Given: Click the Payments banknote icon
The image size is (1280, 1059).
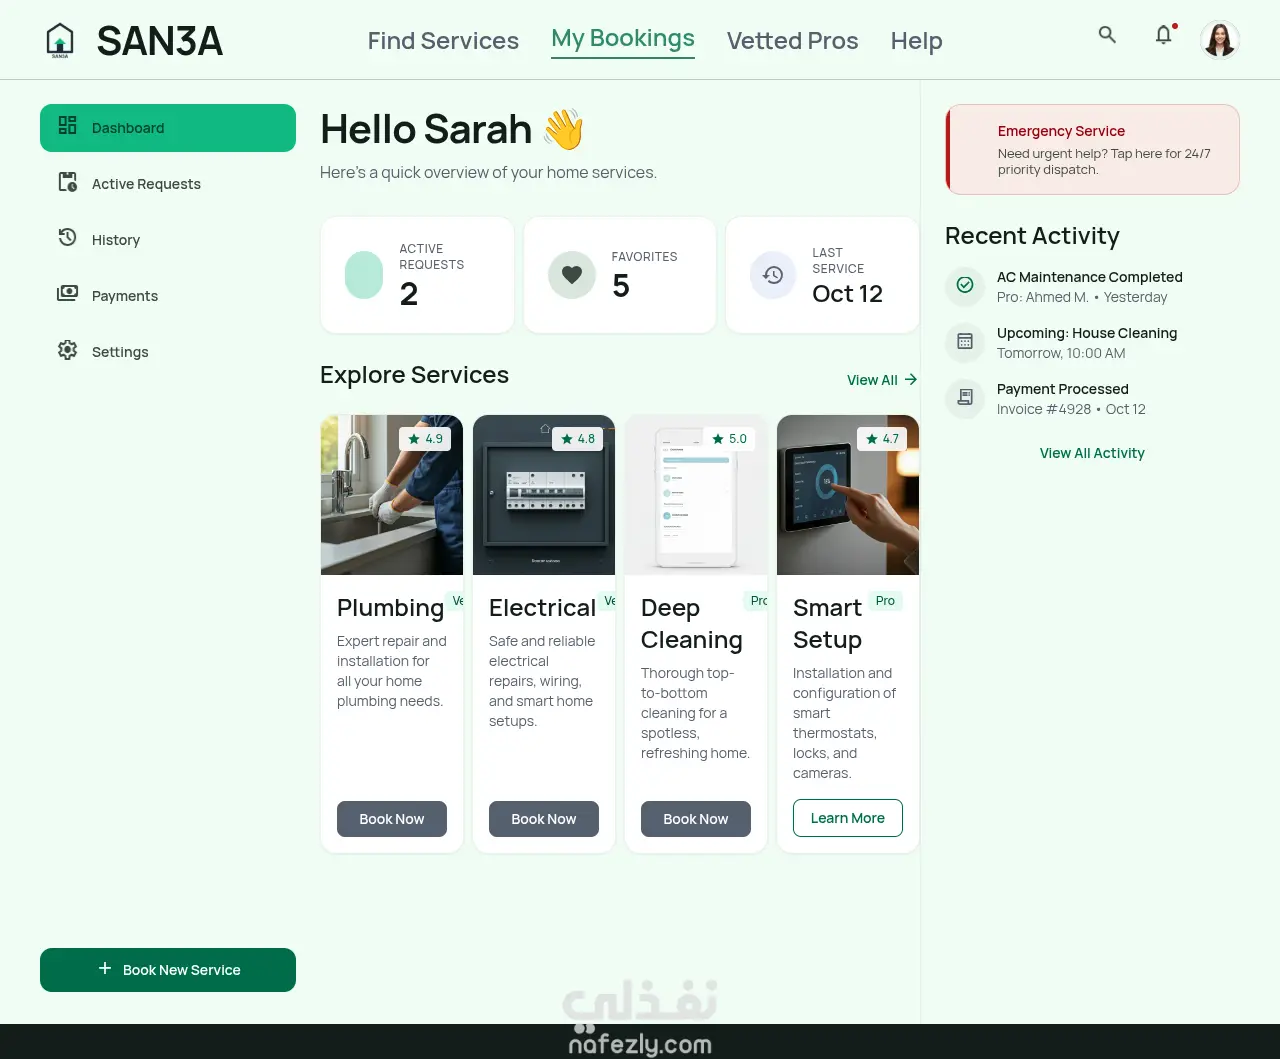Looking at the screenshot, I should [68, 294].
